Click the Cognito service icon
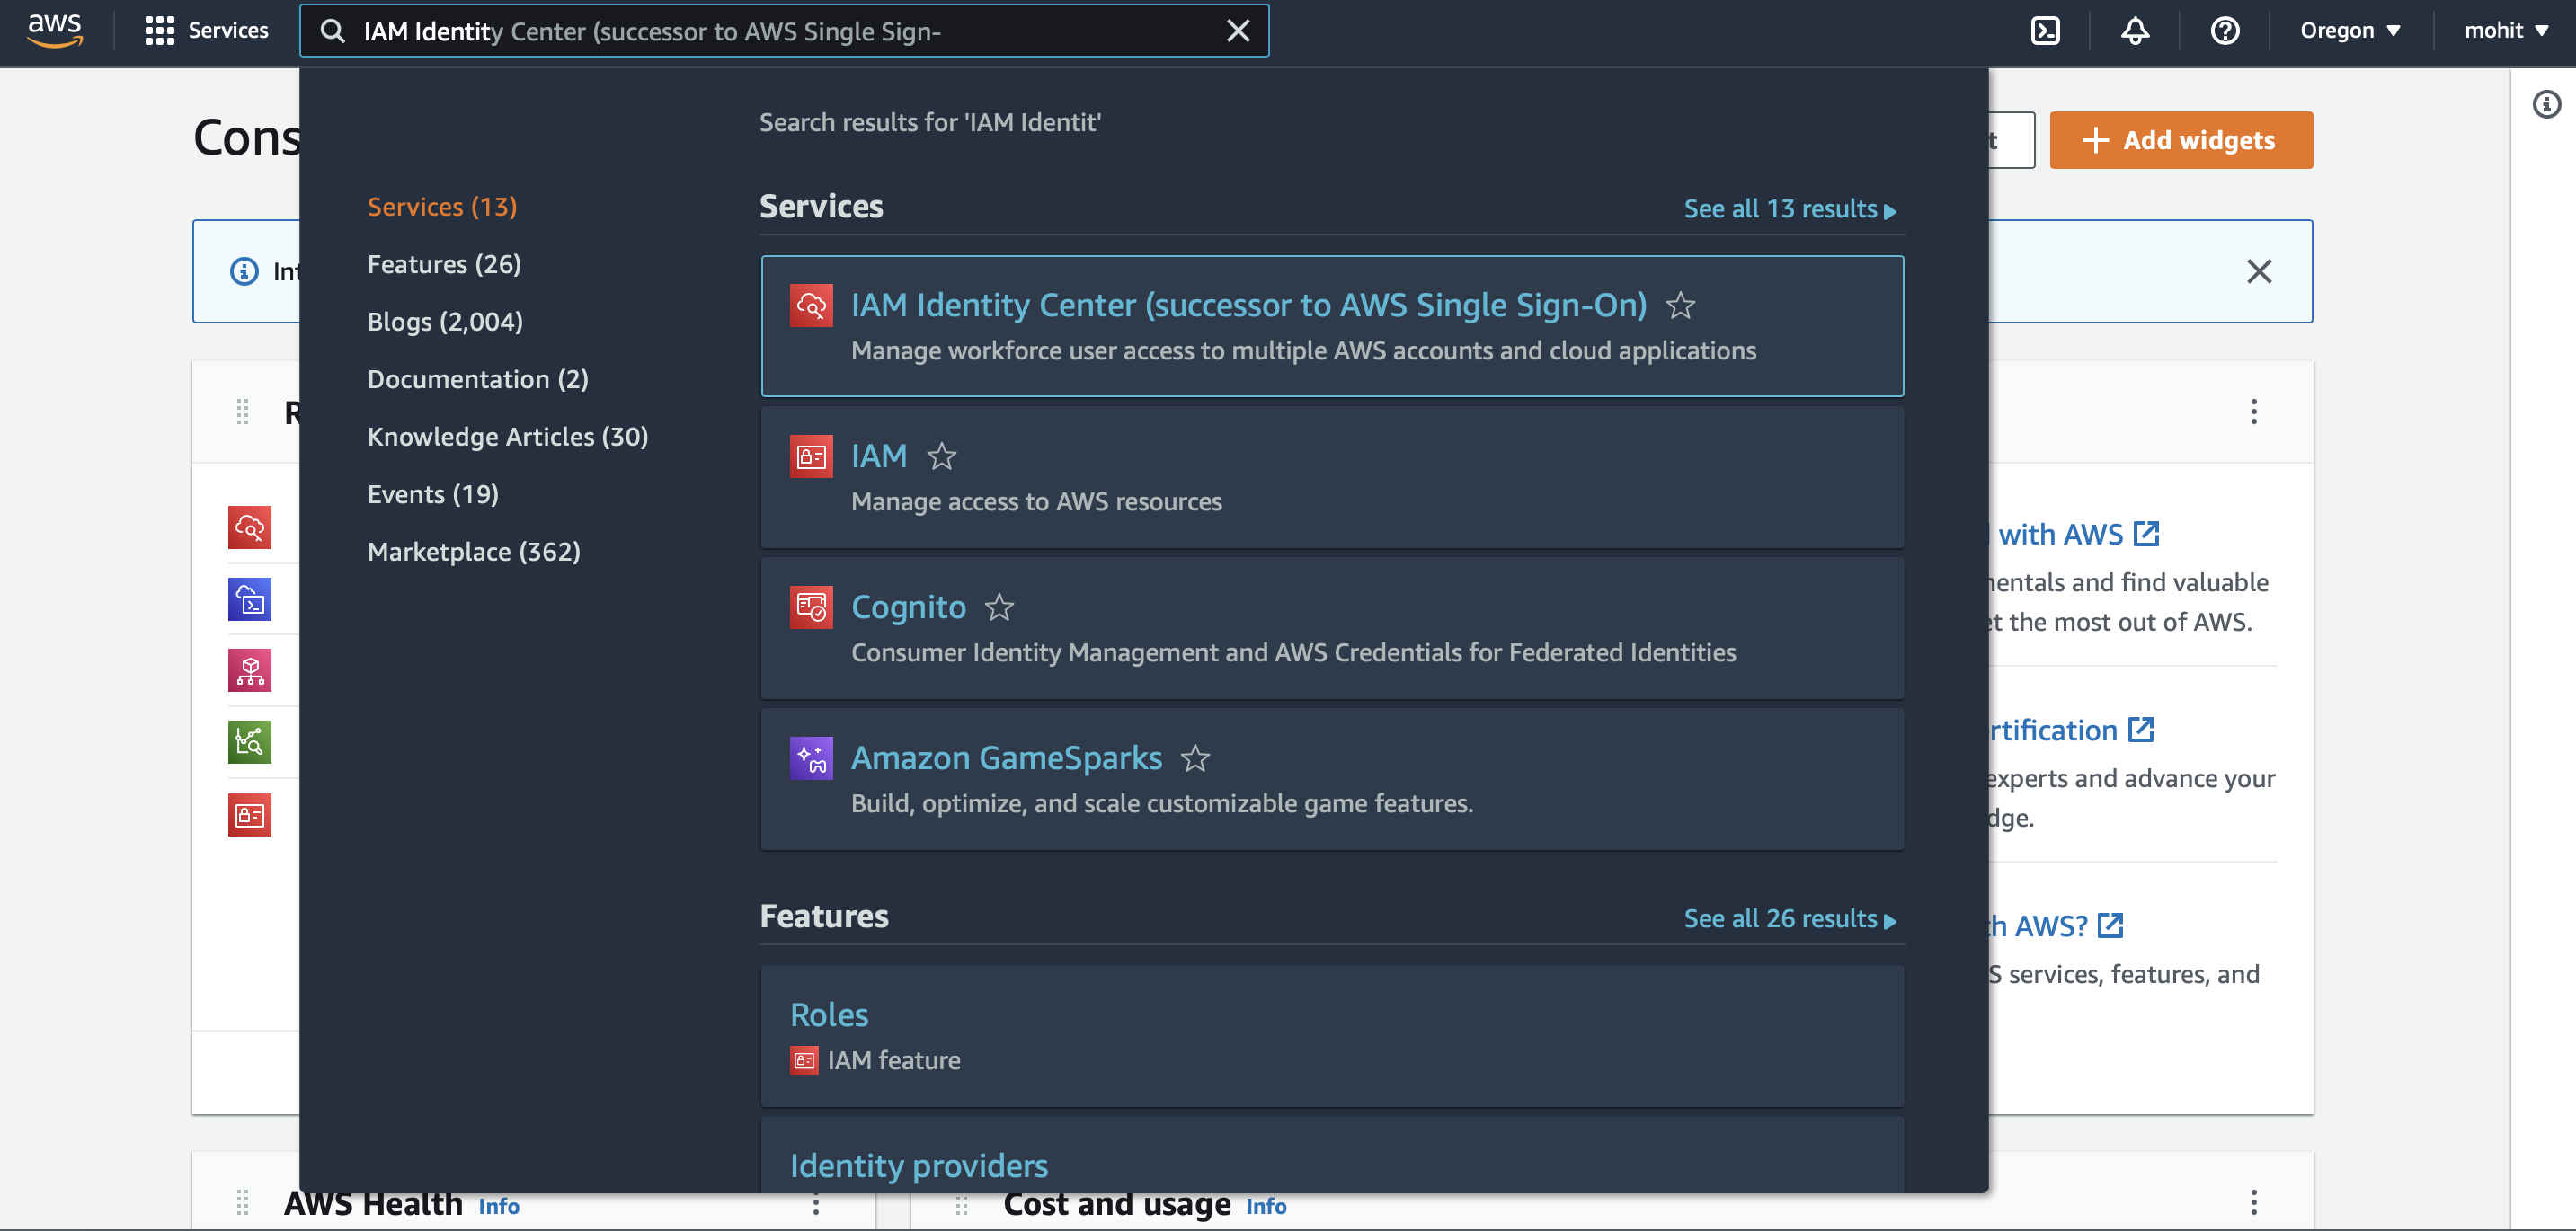 pyautogui.click(x=810, y=607)
